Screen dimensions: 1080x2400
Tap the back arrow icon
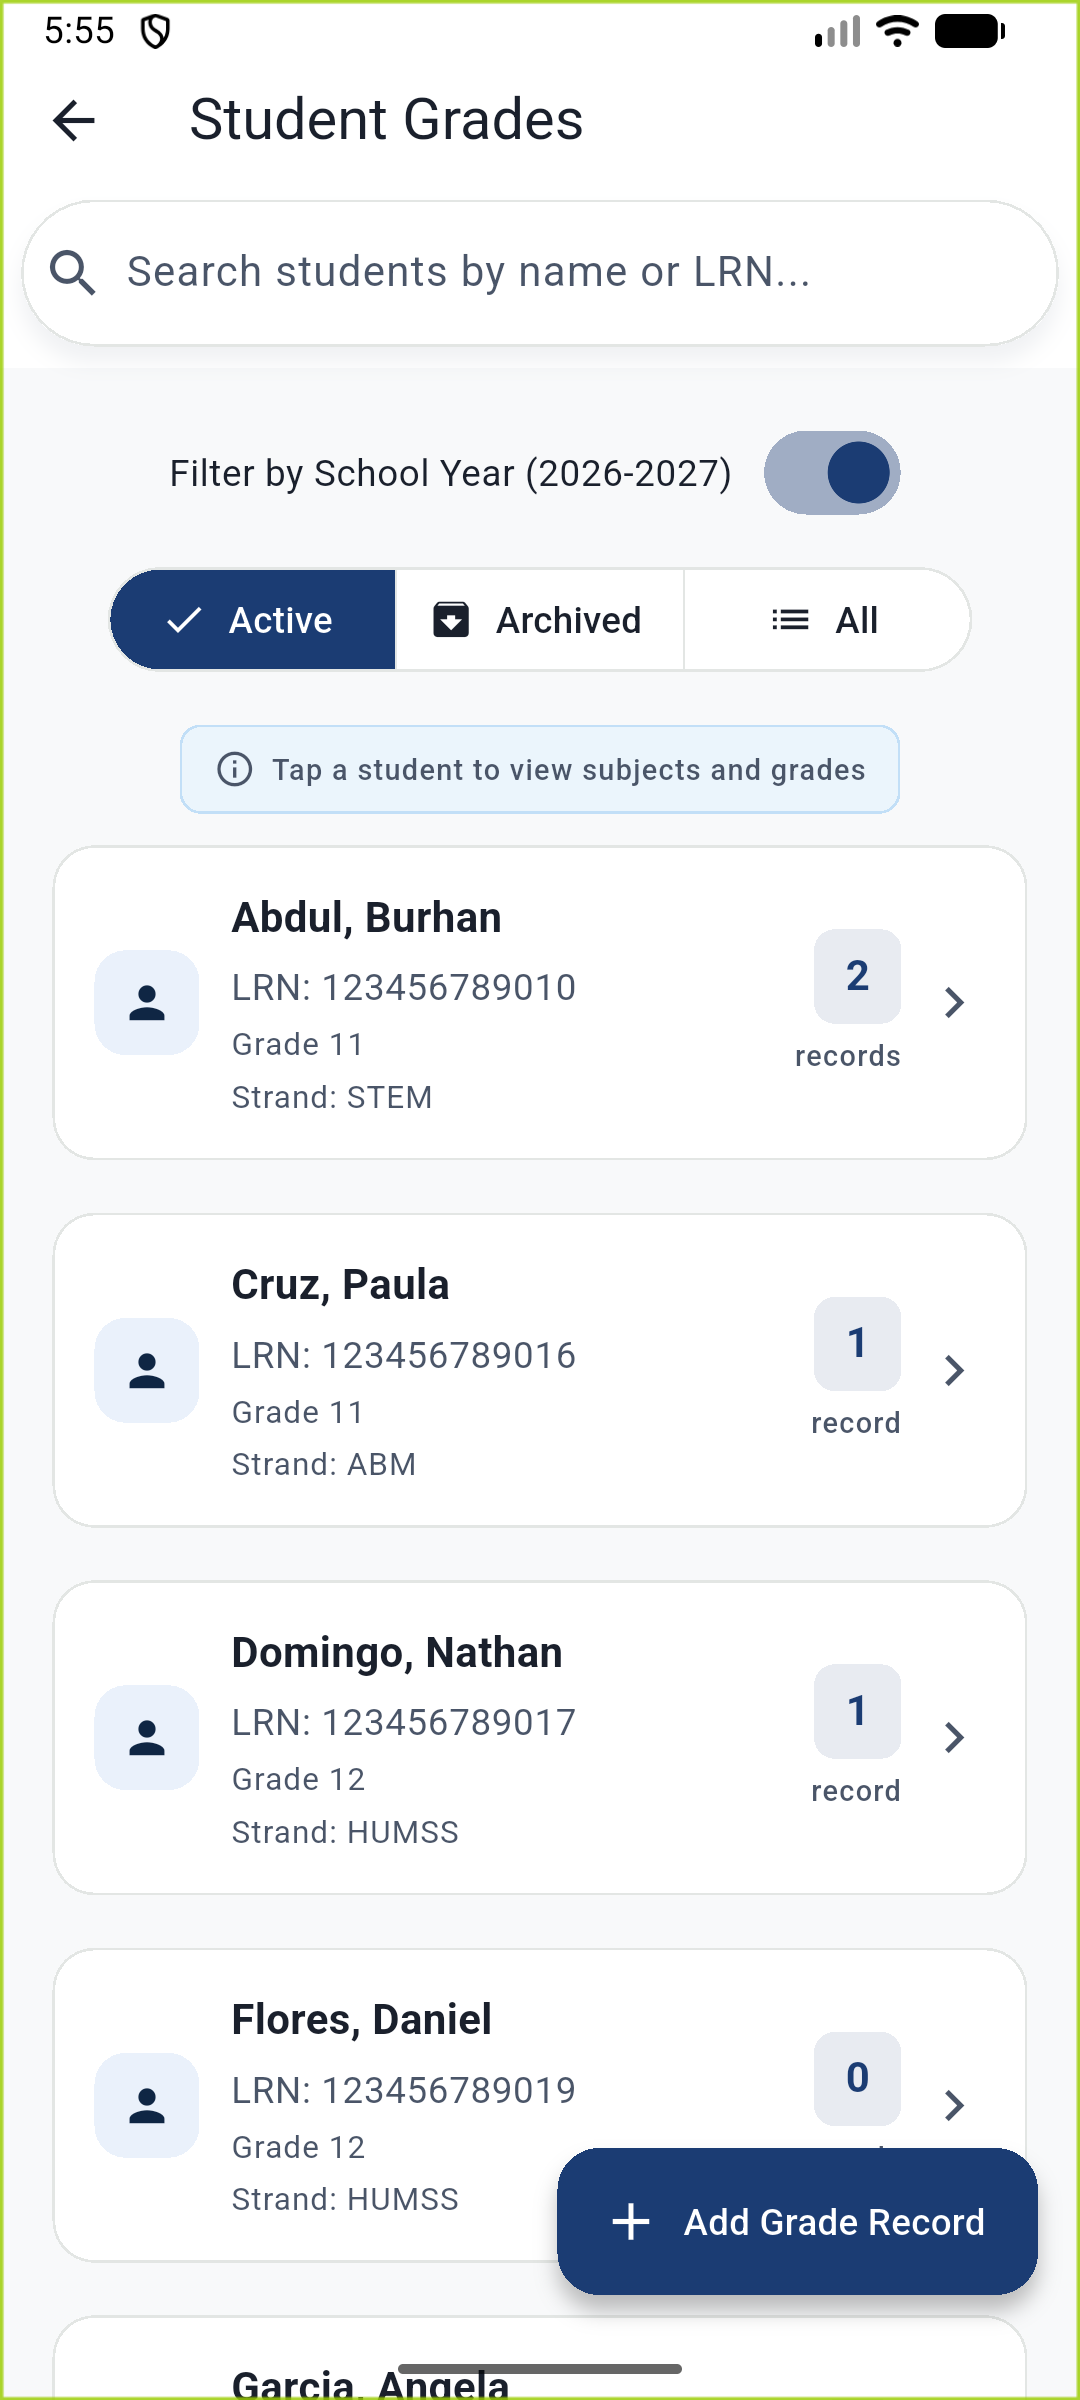[x=74, y=121]
